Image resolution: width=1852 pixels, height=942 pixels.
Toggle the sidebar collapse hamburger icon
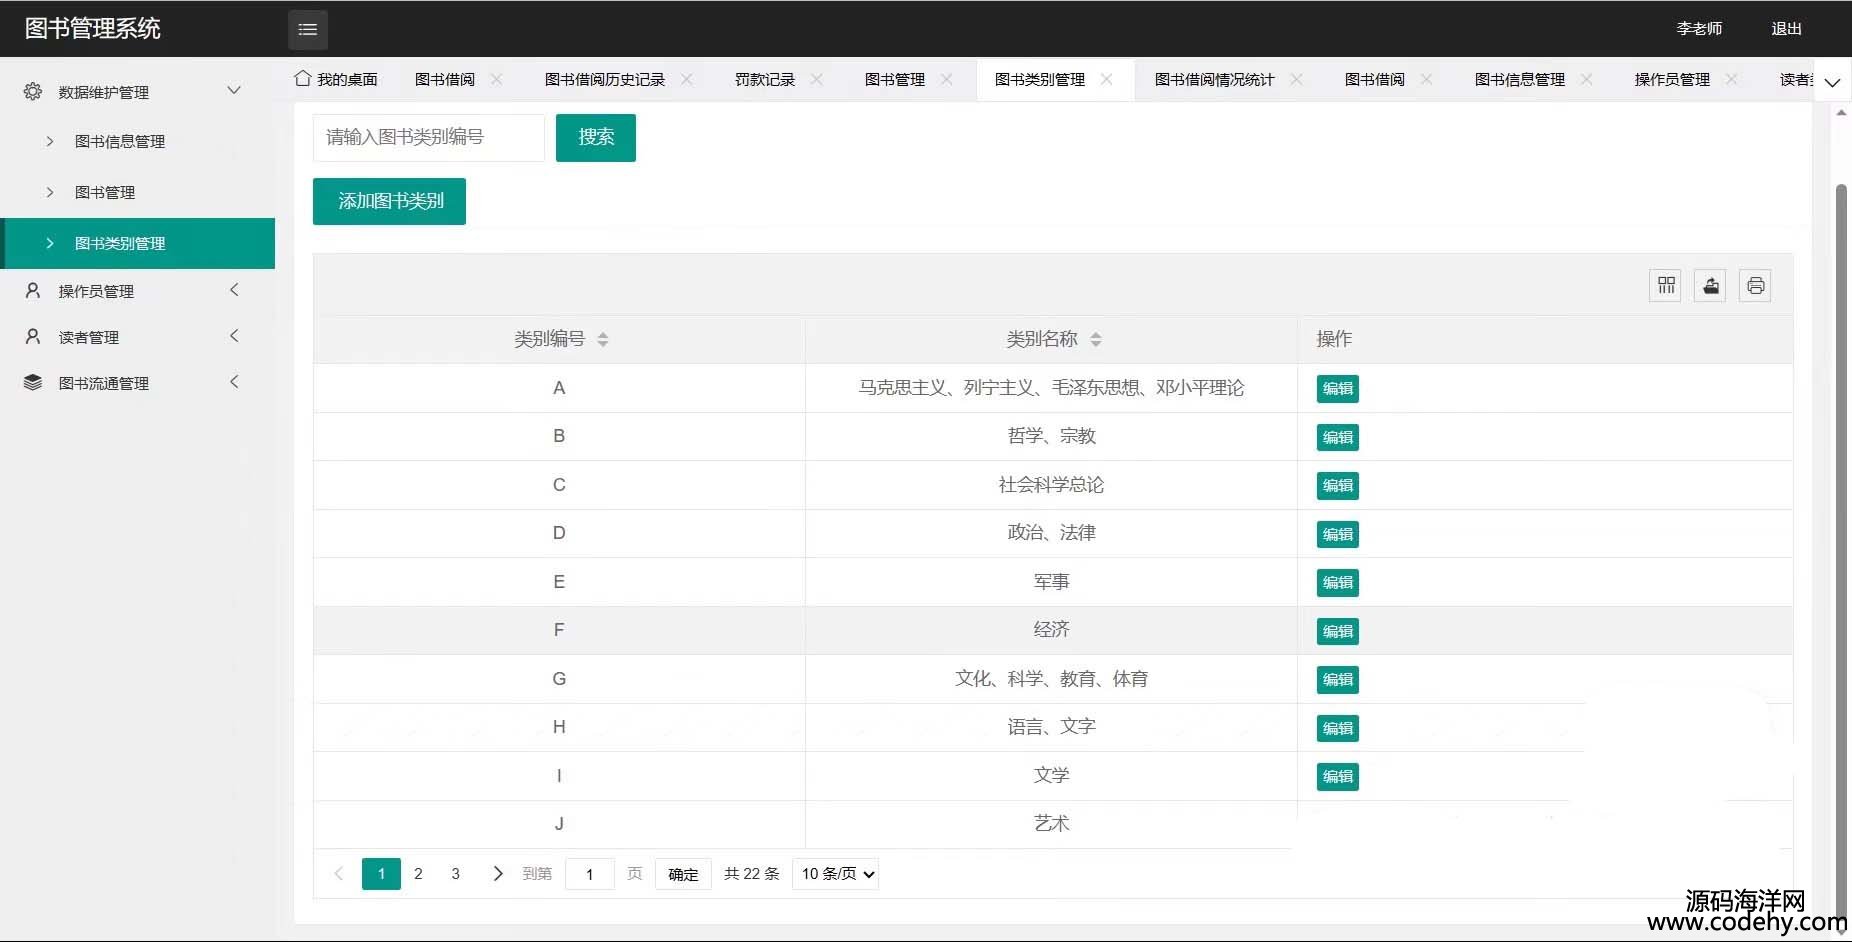coord(307,30)
